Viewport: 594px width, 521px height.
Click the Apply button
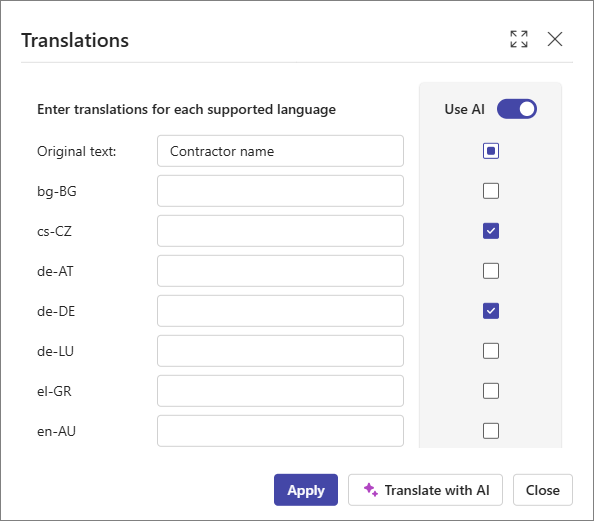(306, 490)
